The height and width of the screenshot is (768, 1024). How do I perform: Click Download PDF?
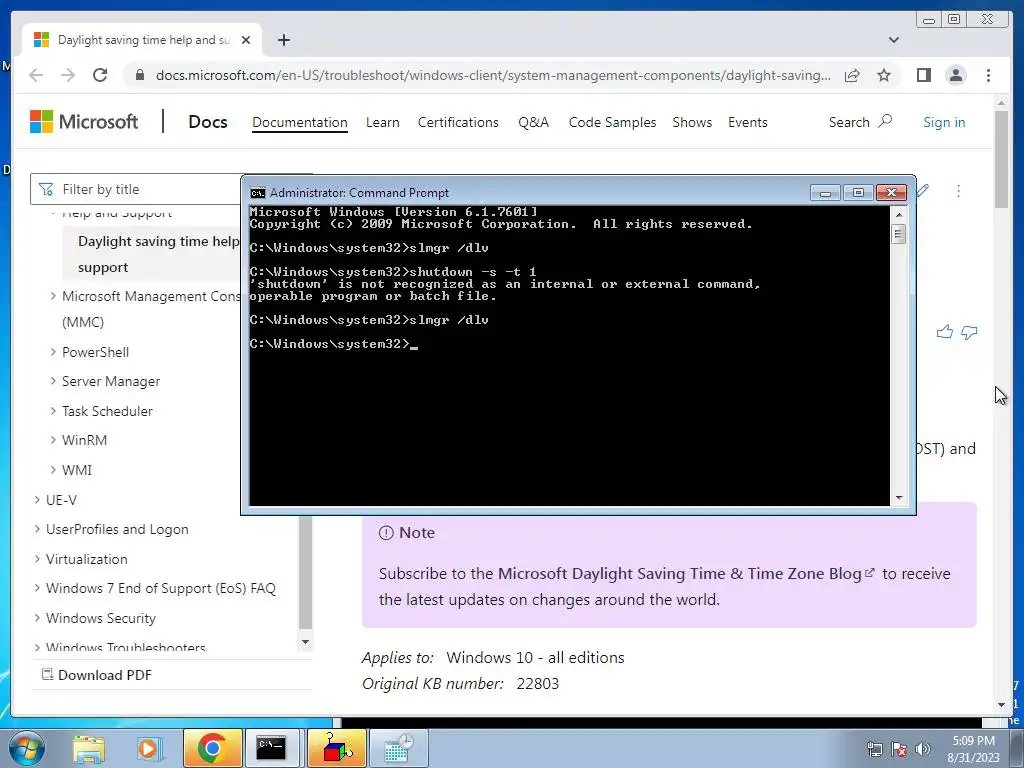[x=97, y=675]
